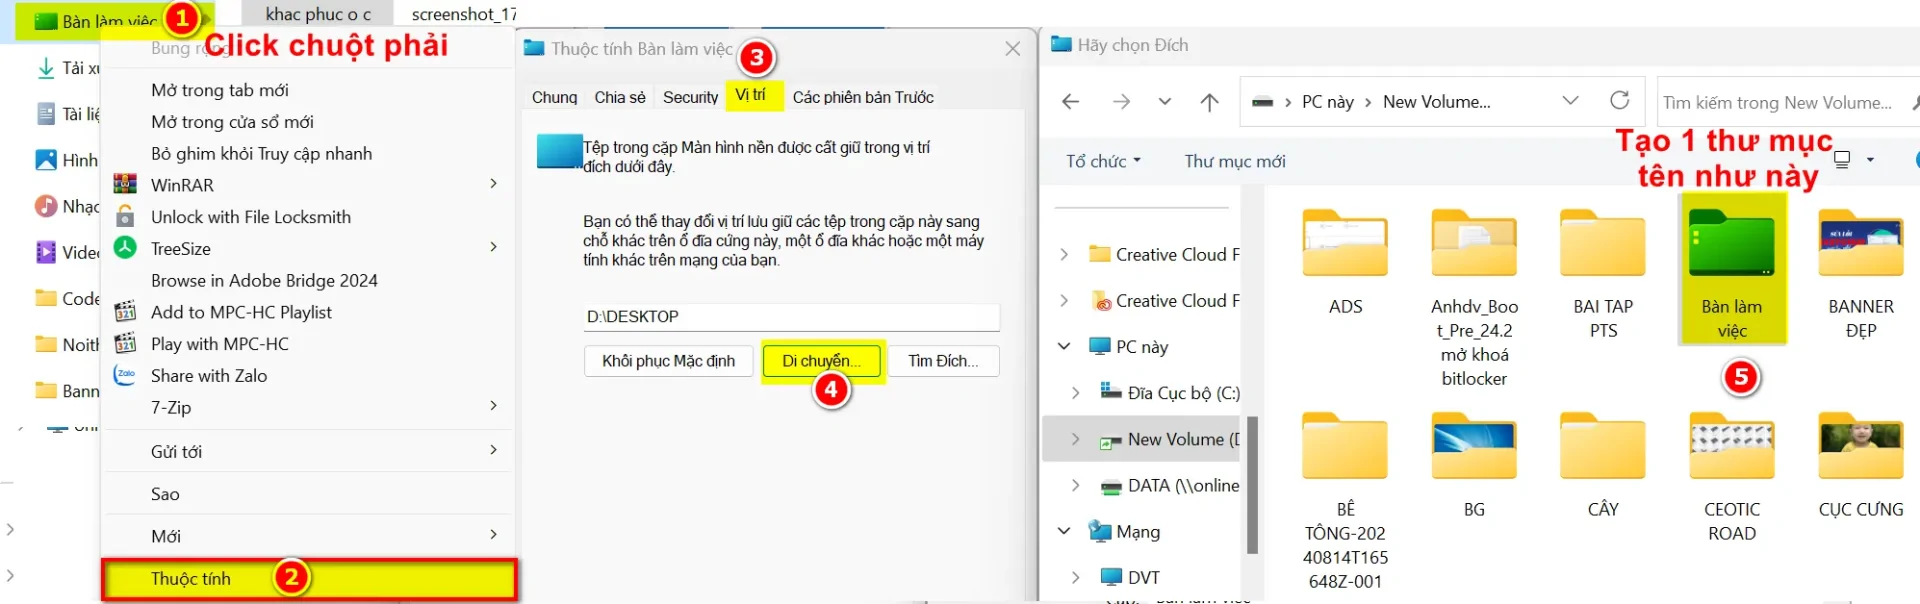Select Thuộc tính from context menu
This screenshot has height=604, width=1920.
pos(190,579)
